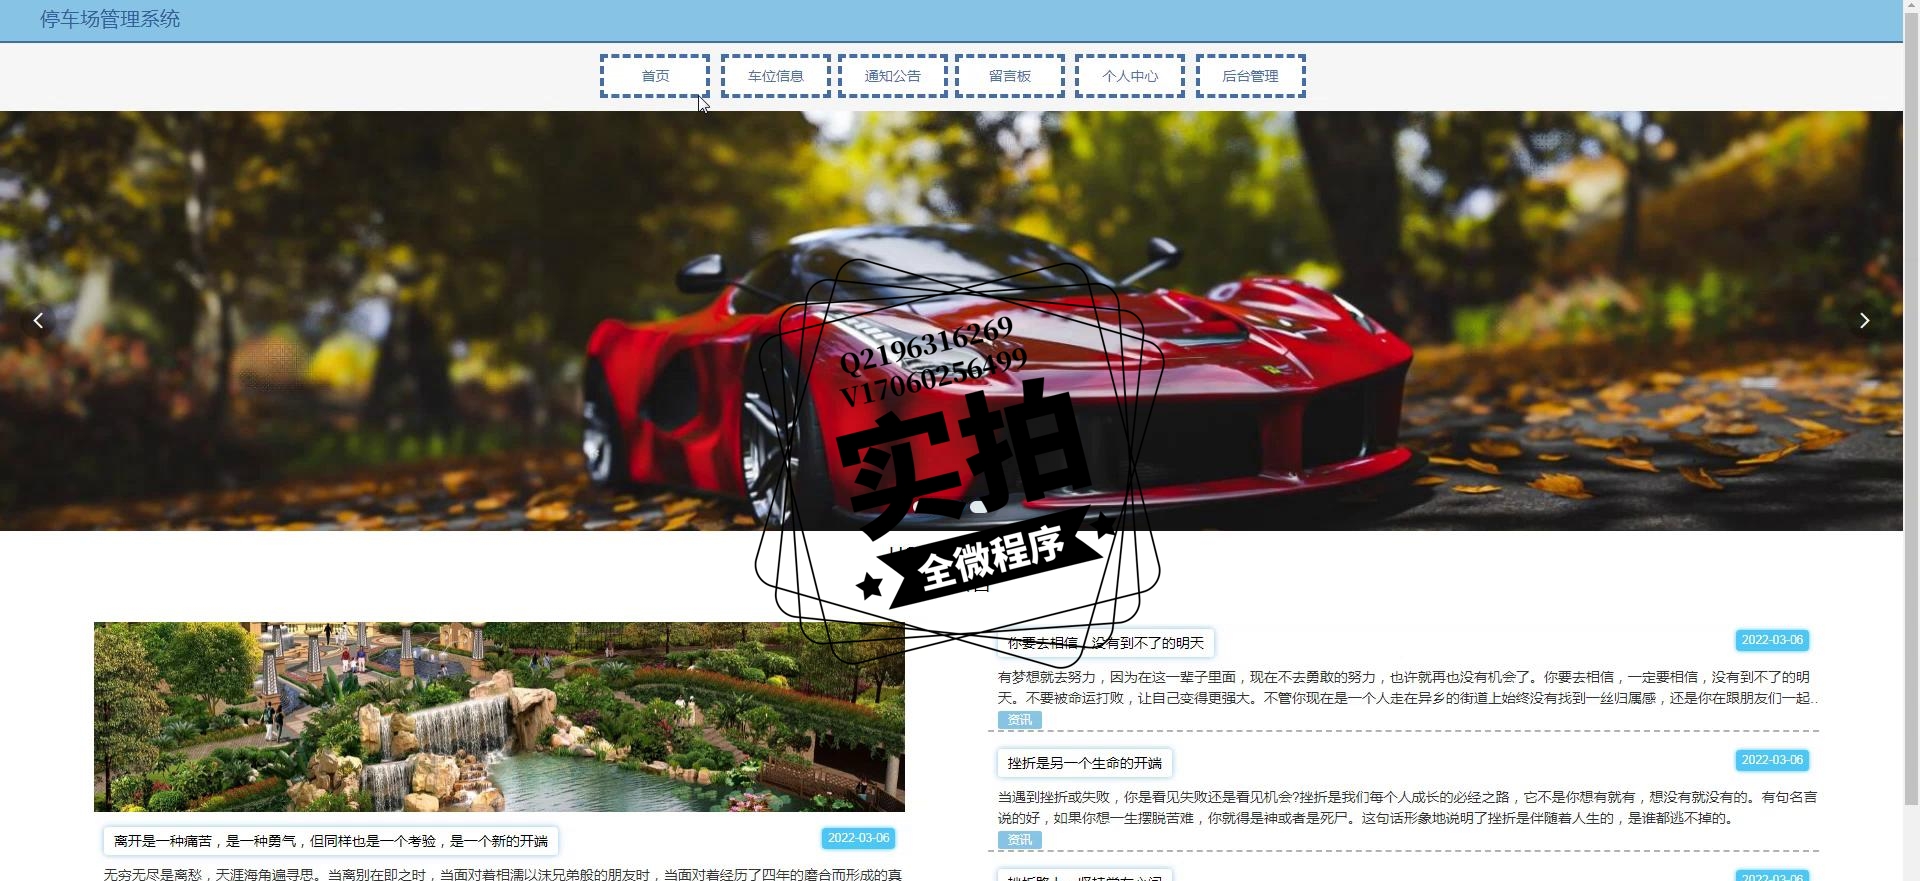1920x881 pixels.
Task: Show the previous carousel slide
Action: [x=38, y=321]
